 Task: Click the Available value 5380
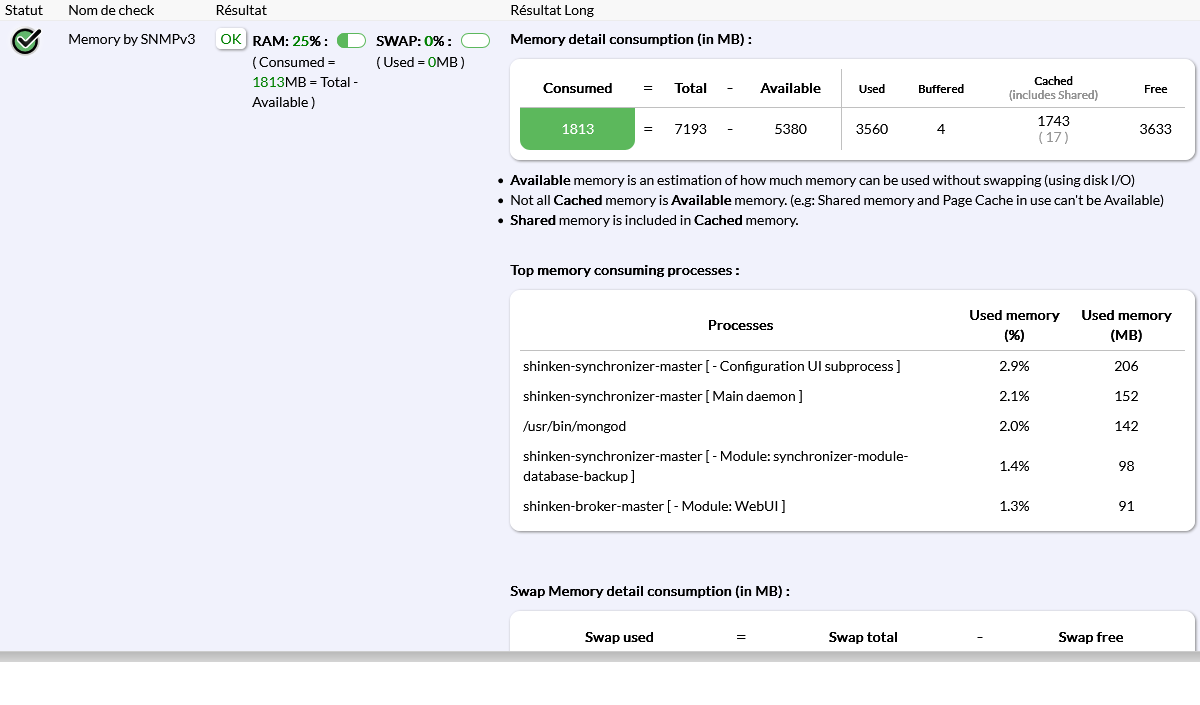pos(790,129)
